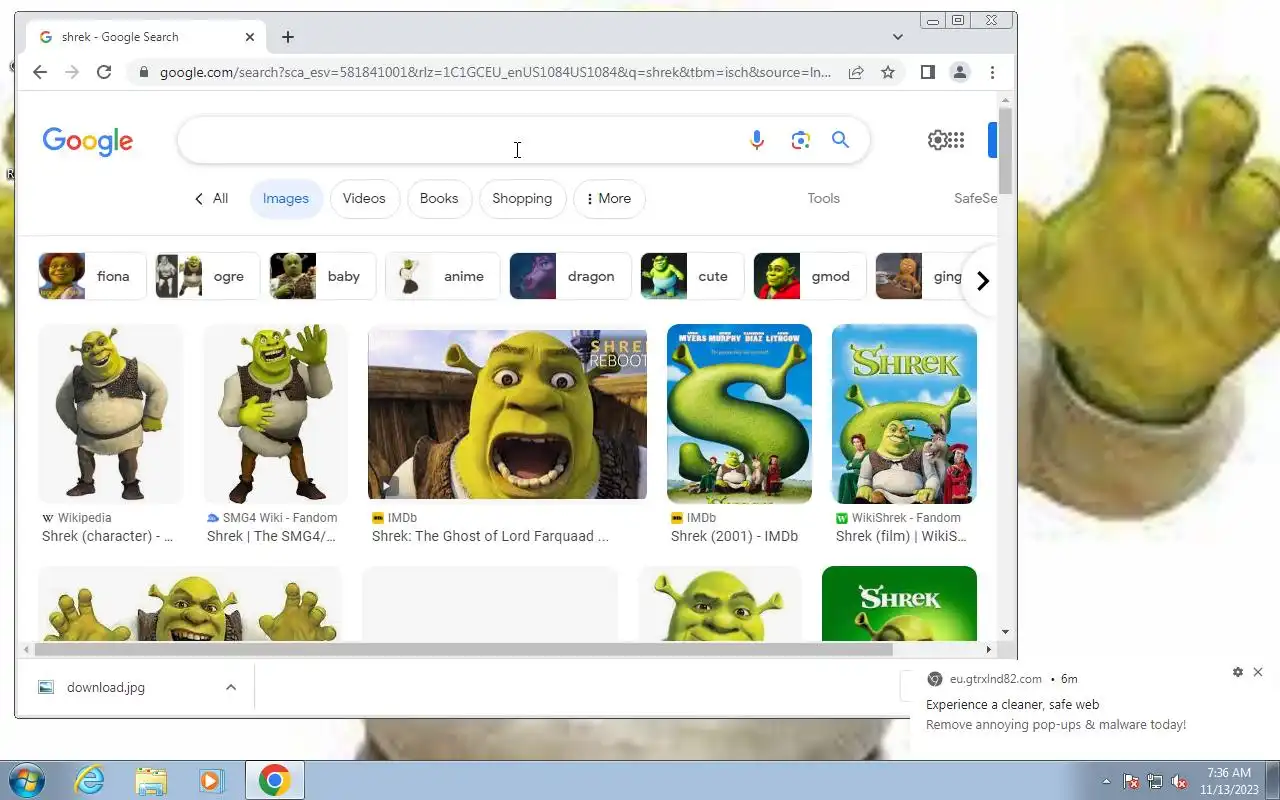The image size is (1280, 800).
Task: Open the green Shrek logo thumbnail
Action: (x=899, y=604)
